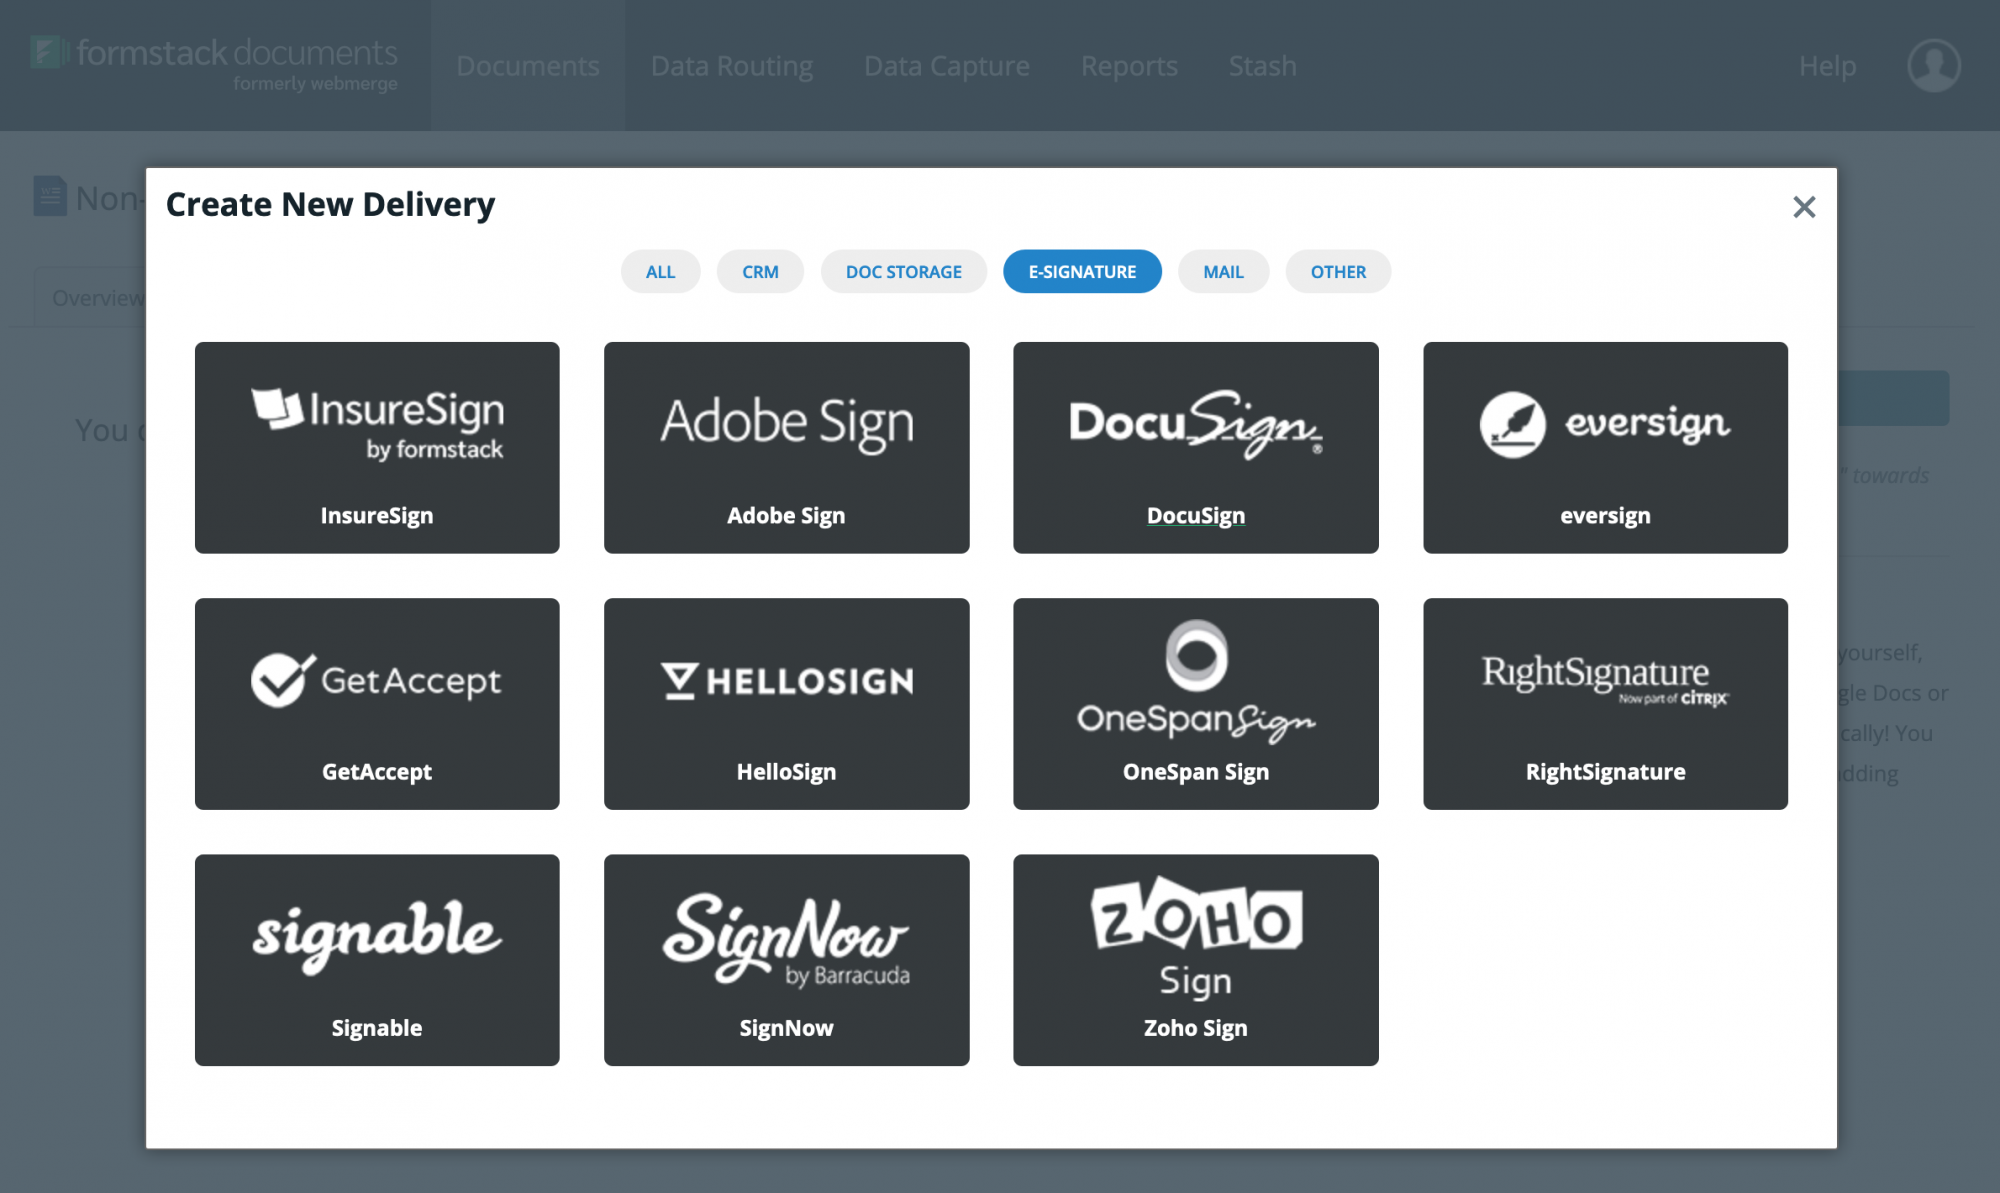Select the Signable integration tile
Viewport: 2000px width, 1193px height.
[377, 959]
